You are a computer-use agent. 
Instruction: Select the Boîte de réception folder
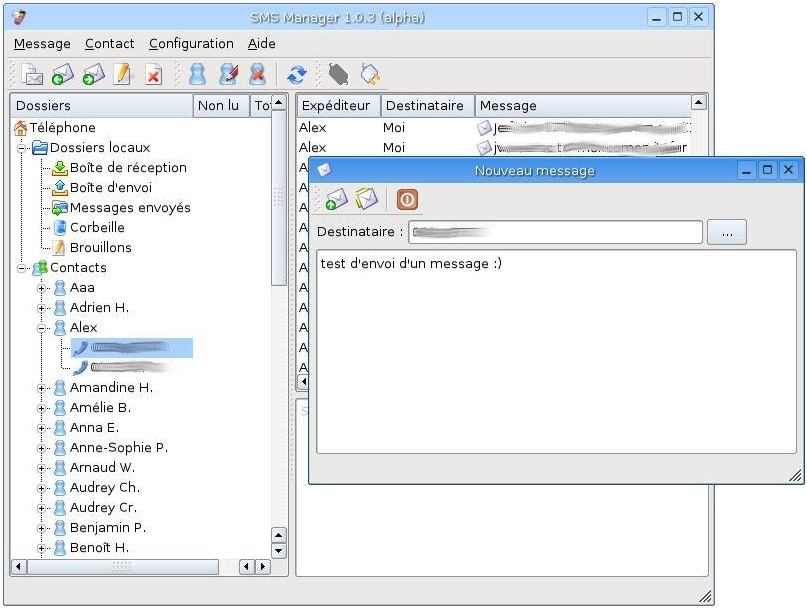click(127, 168)
